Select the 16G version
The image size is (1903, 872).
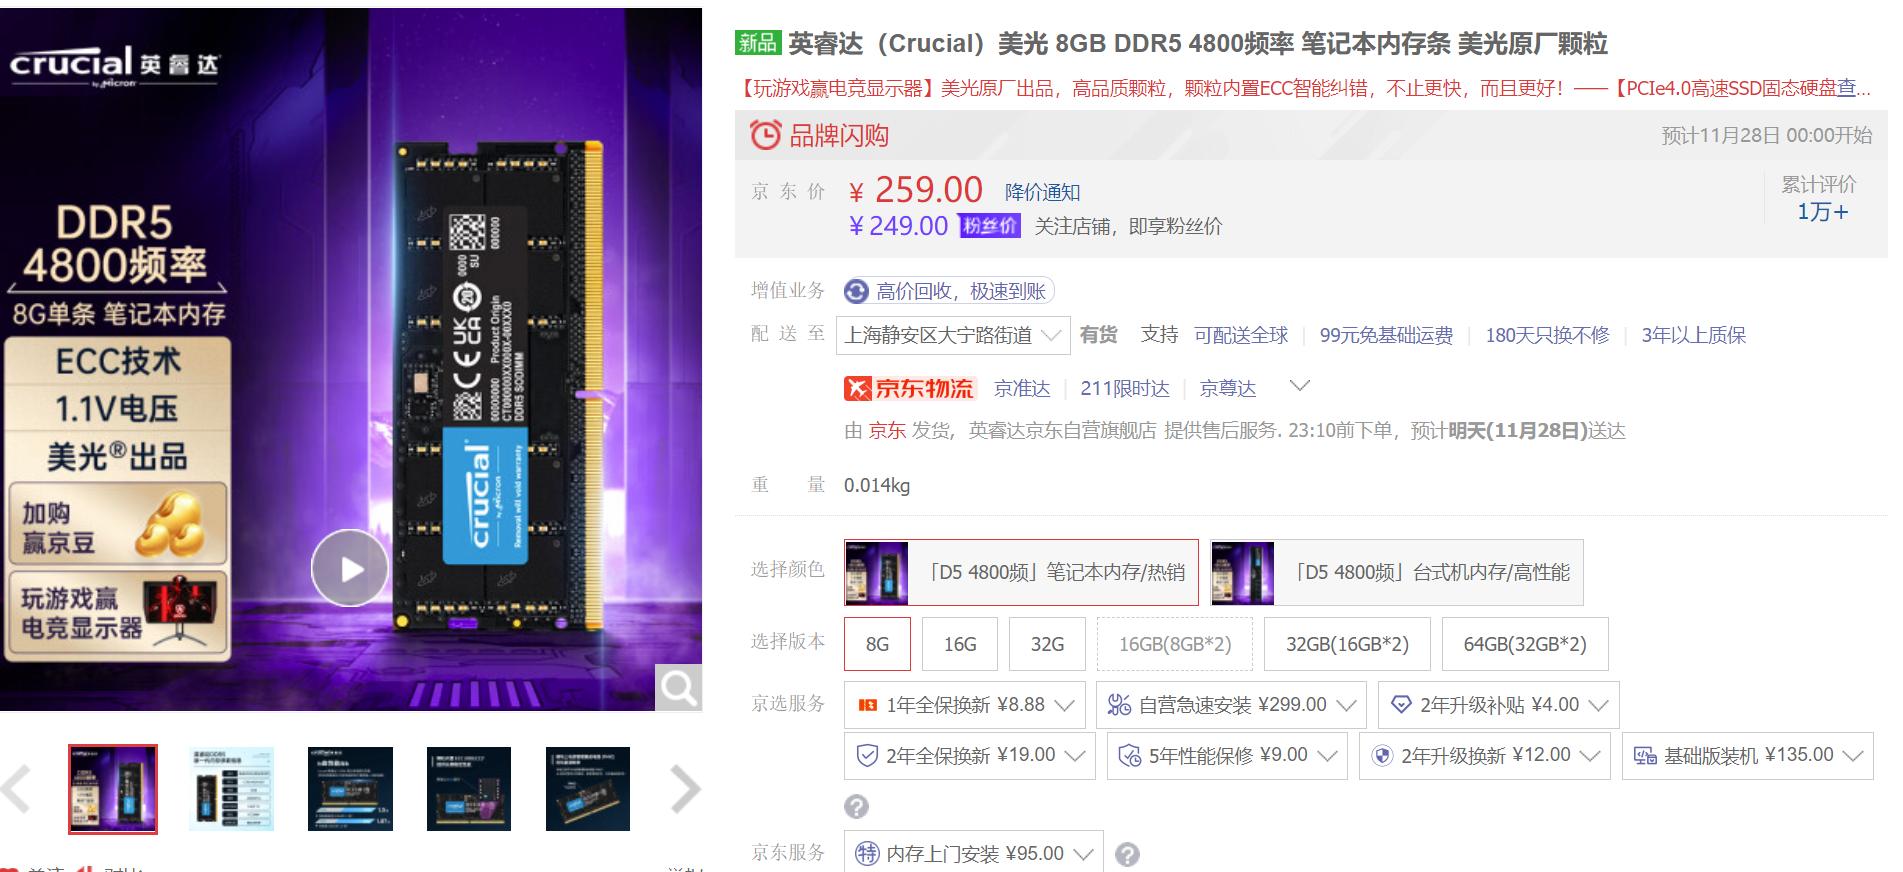point(960,644)
